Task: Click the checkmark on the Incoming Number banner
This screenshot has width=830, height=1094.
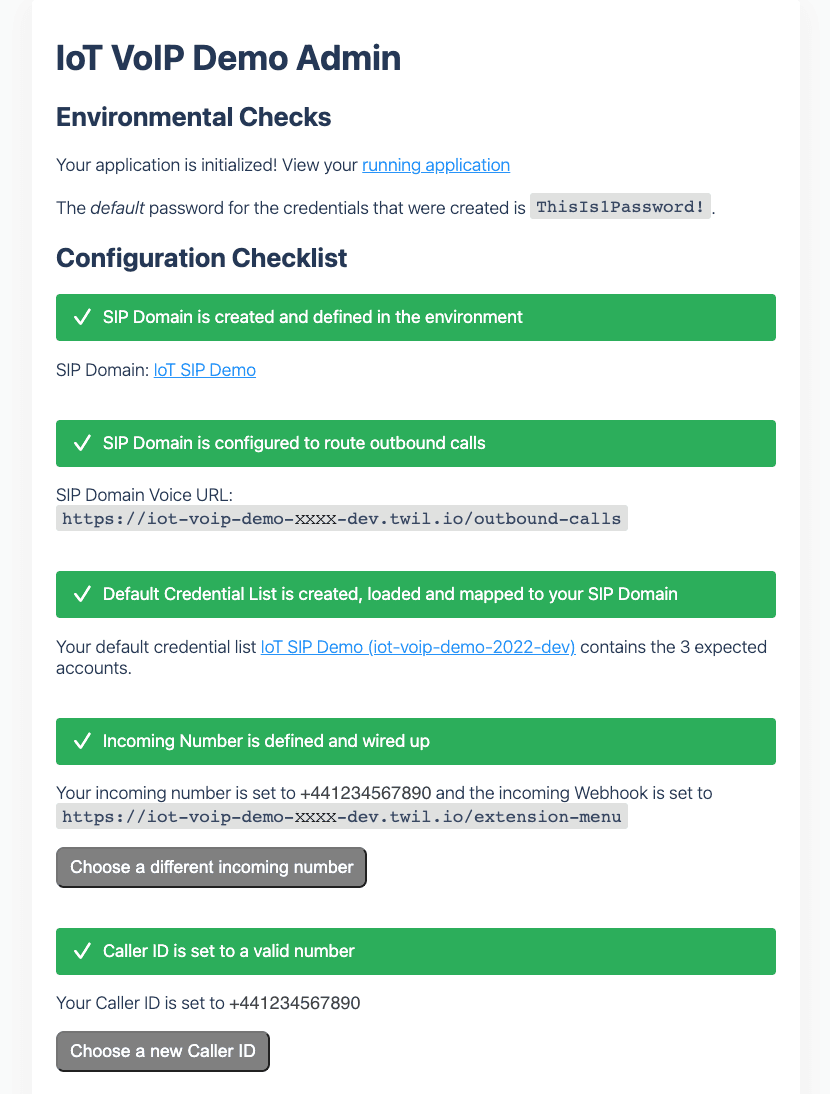Action: tap(83, 741)
